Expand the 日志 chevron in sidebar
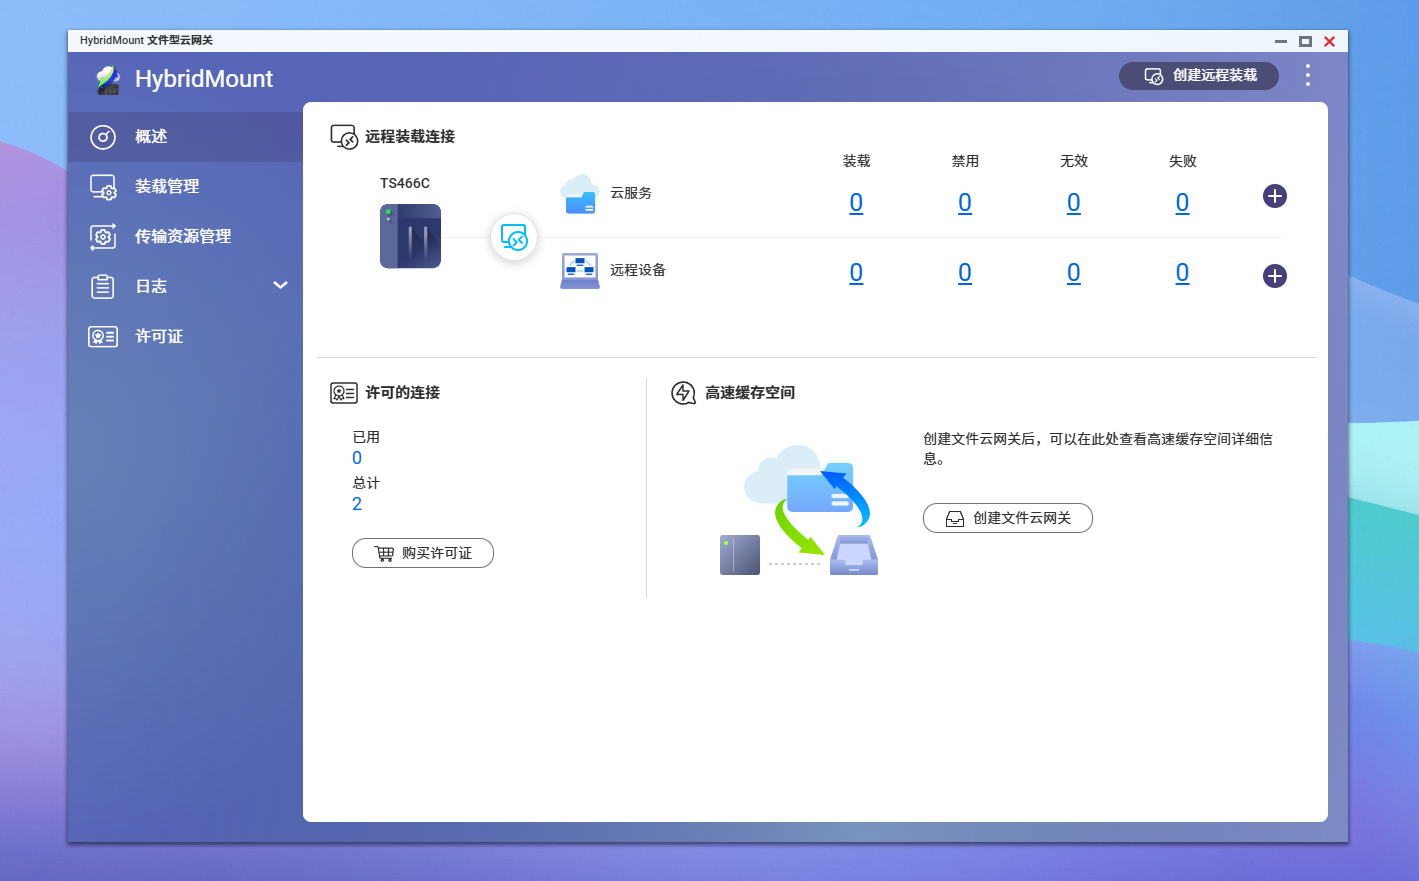Viewport: 1419px width, 881px height. tap(280, 286)
